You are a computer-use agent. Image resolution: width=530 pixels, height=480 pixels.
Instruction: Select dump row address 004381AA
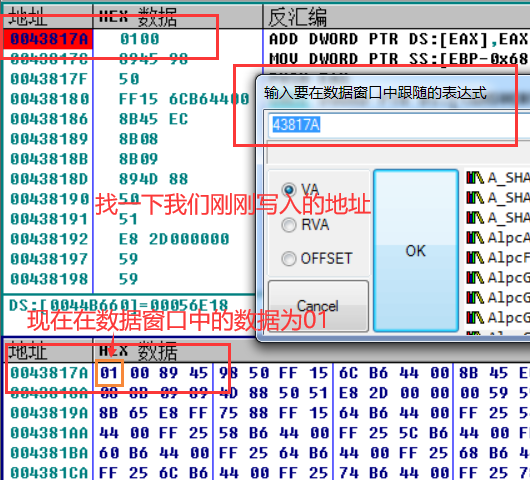(x=49, y=433)
